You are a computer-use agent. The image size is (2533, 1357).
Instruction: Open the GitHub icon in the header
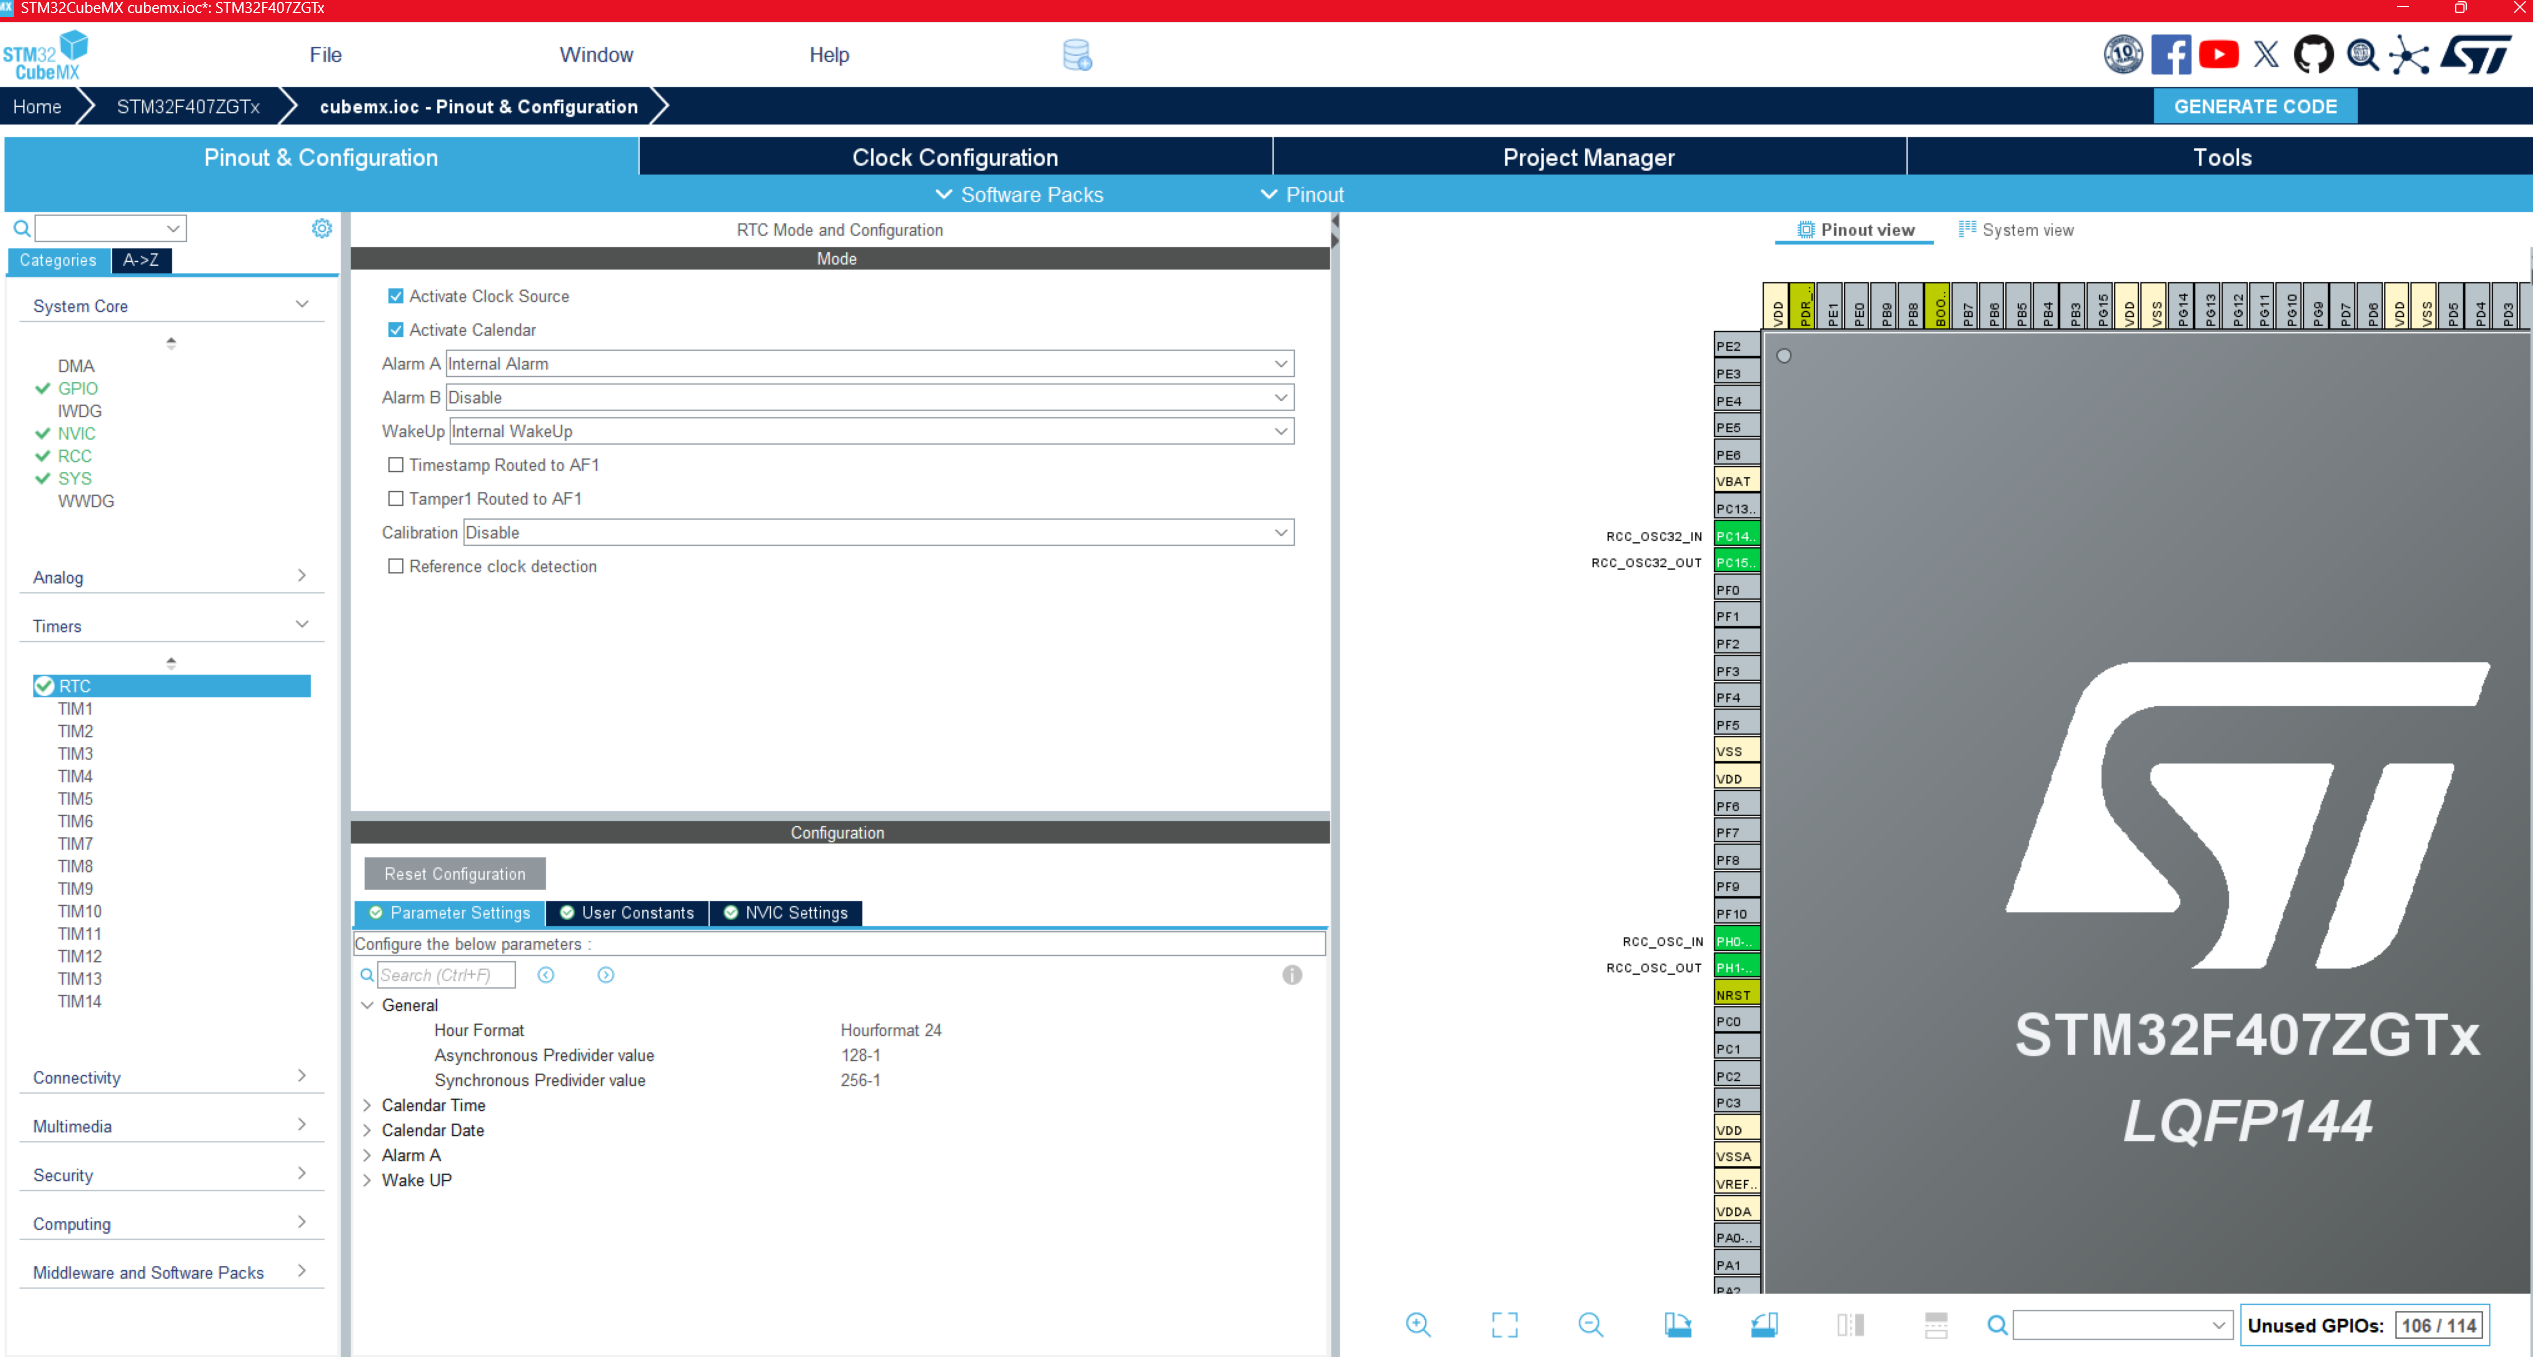click(x=2313, y=54)
